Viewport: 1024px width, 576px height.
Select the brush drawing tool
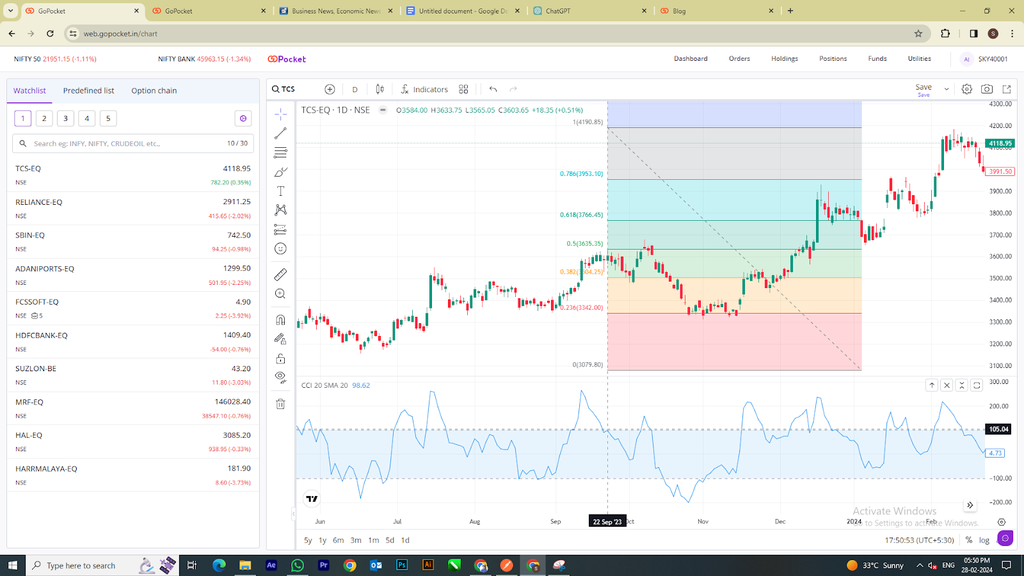click(280, 172)
